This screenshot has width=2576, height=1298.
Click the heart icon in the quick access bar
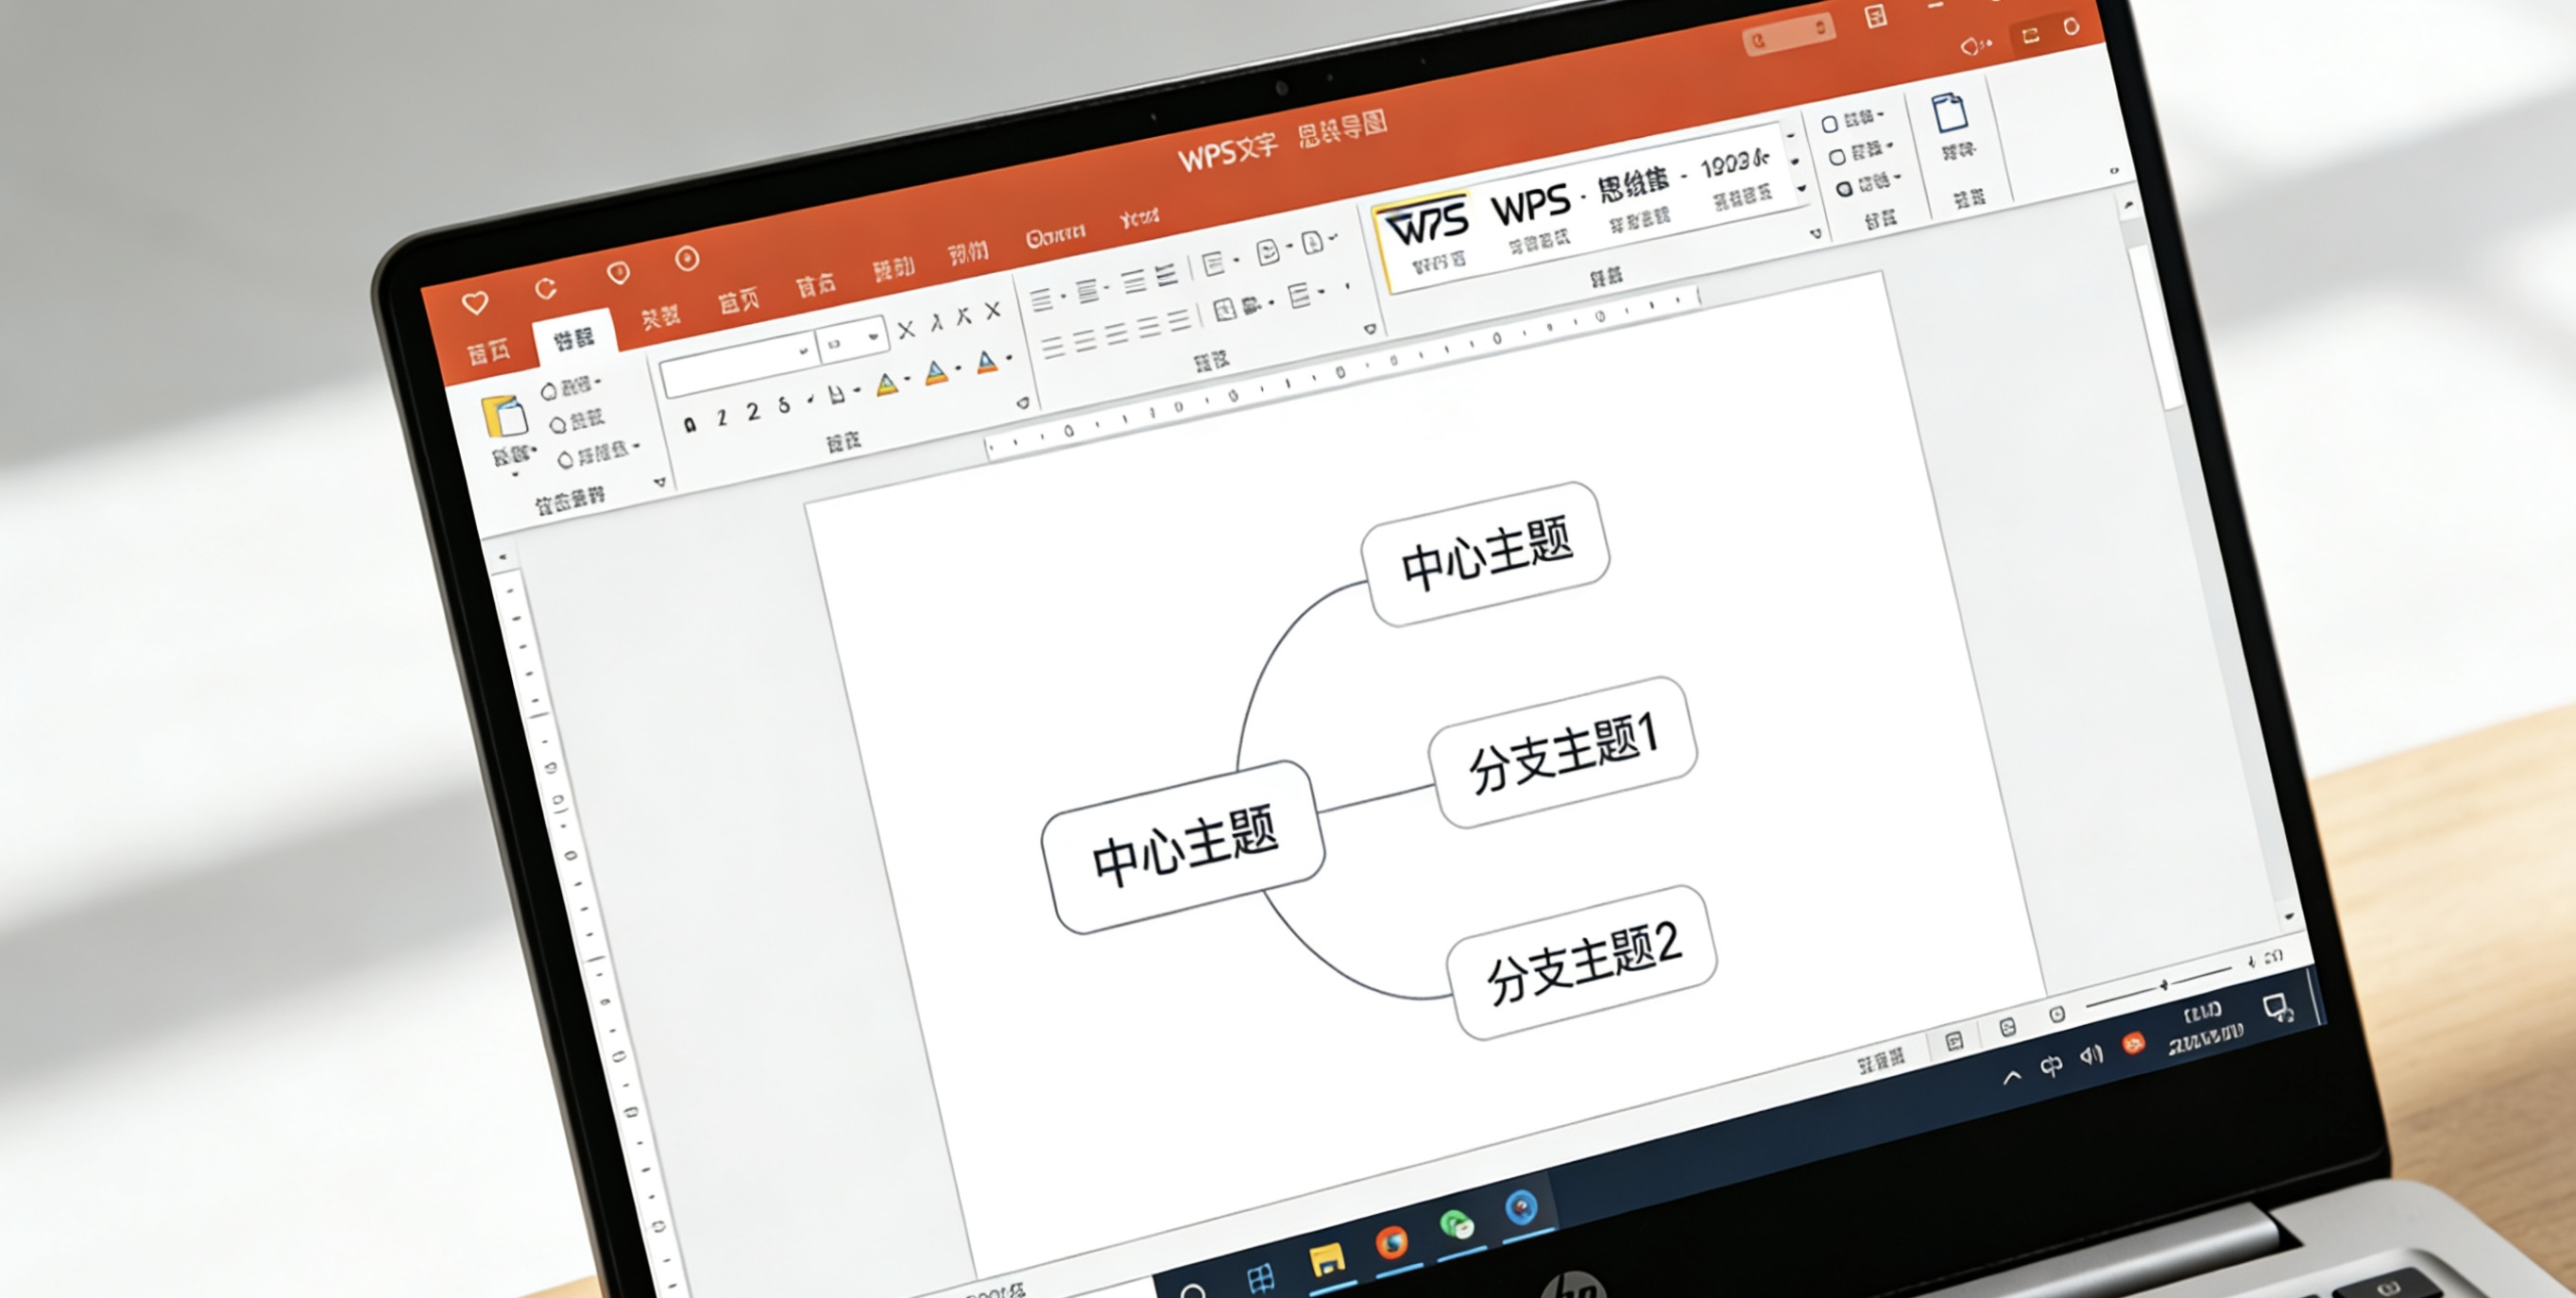tap(475, 302)
